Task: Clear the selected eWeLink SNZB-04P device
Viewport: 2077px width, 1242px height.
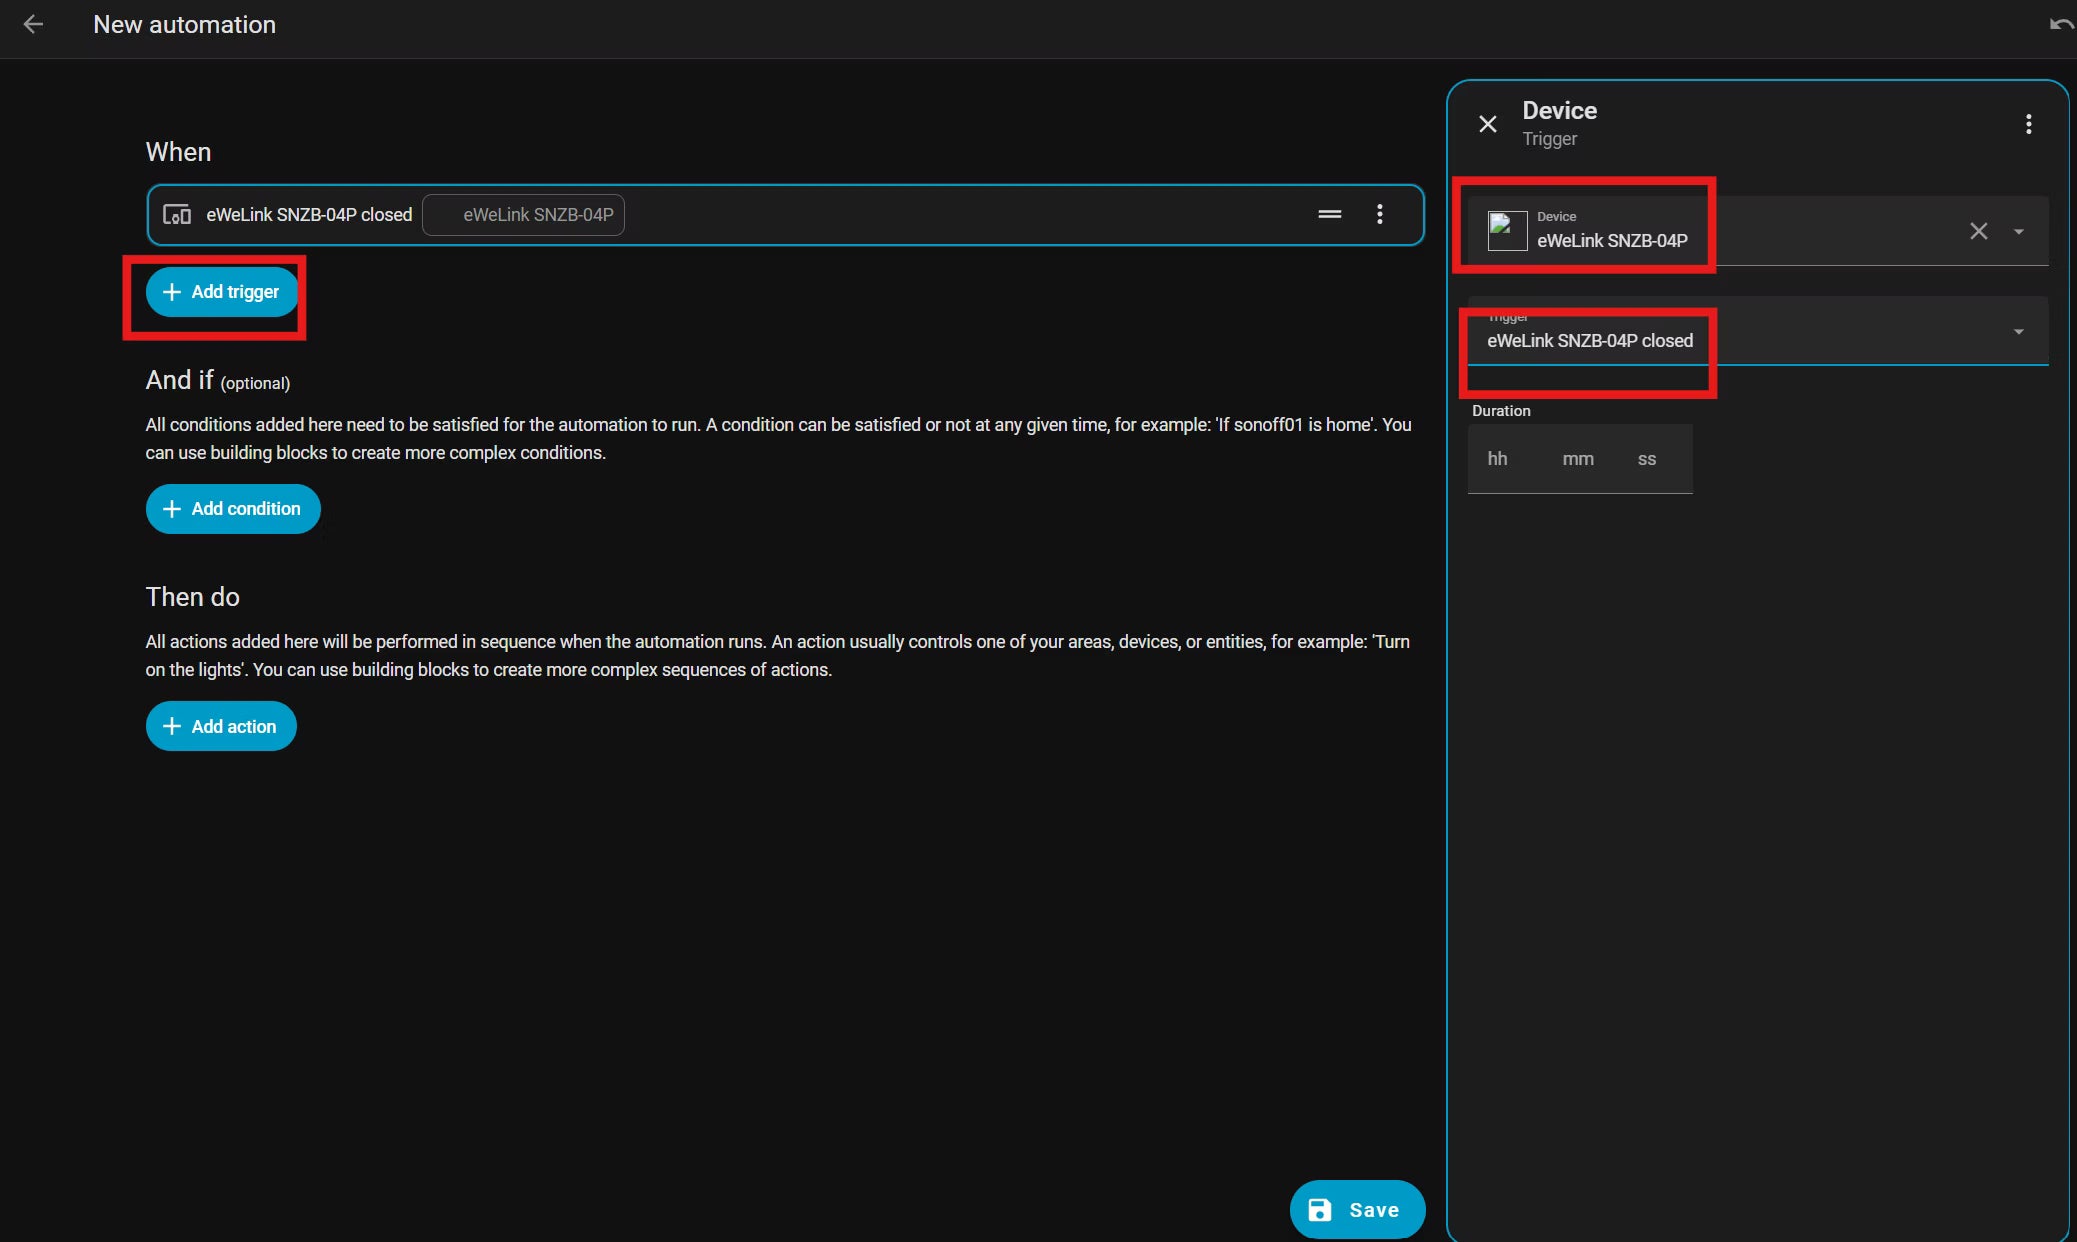Action: pyautogui.click(x=1978, y=231)
